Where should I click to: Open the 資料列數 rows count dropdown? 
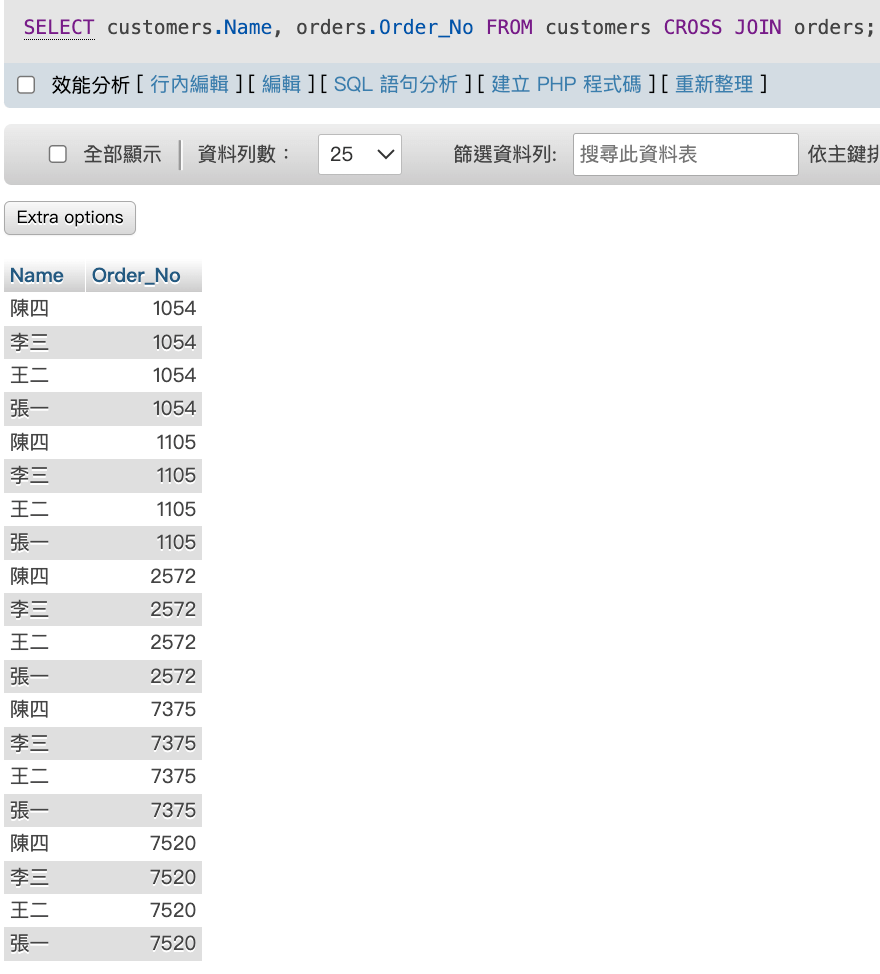[x=359, y=154]
